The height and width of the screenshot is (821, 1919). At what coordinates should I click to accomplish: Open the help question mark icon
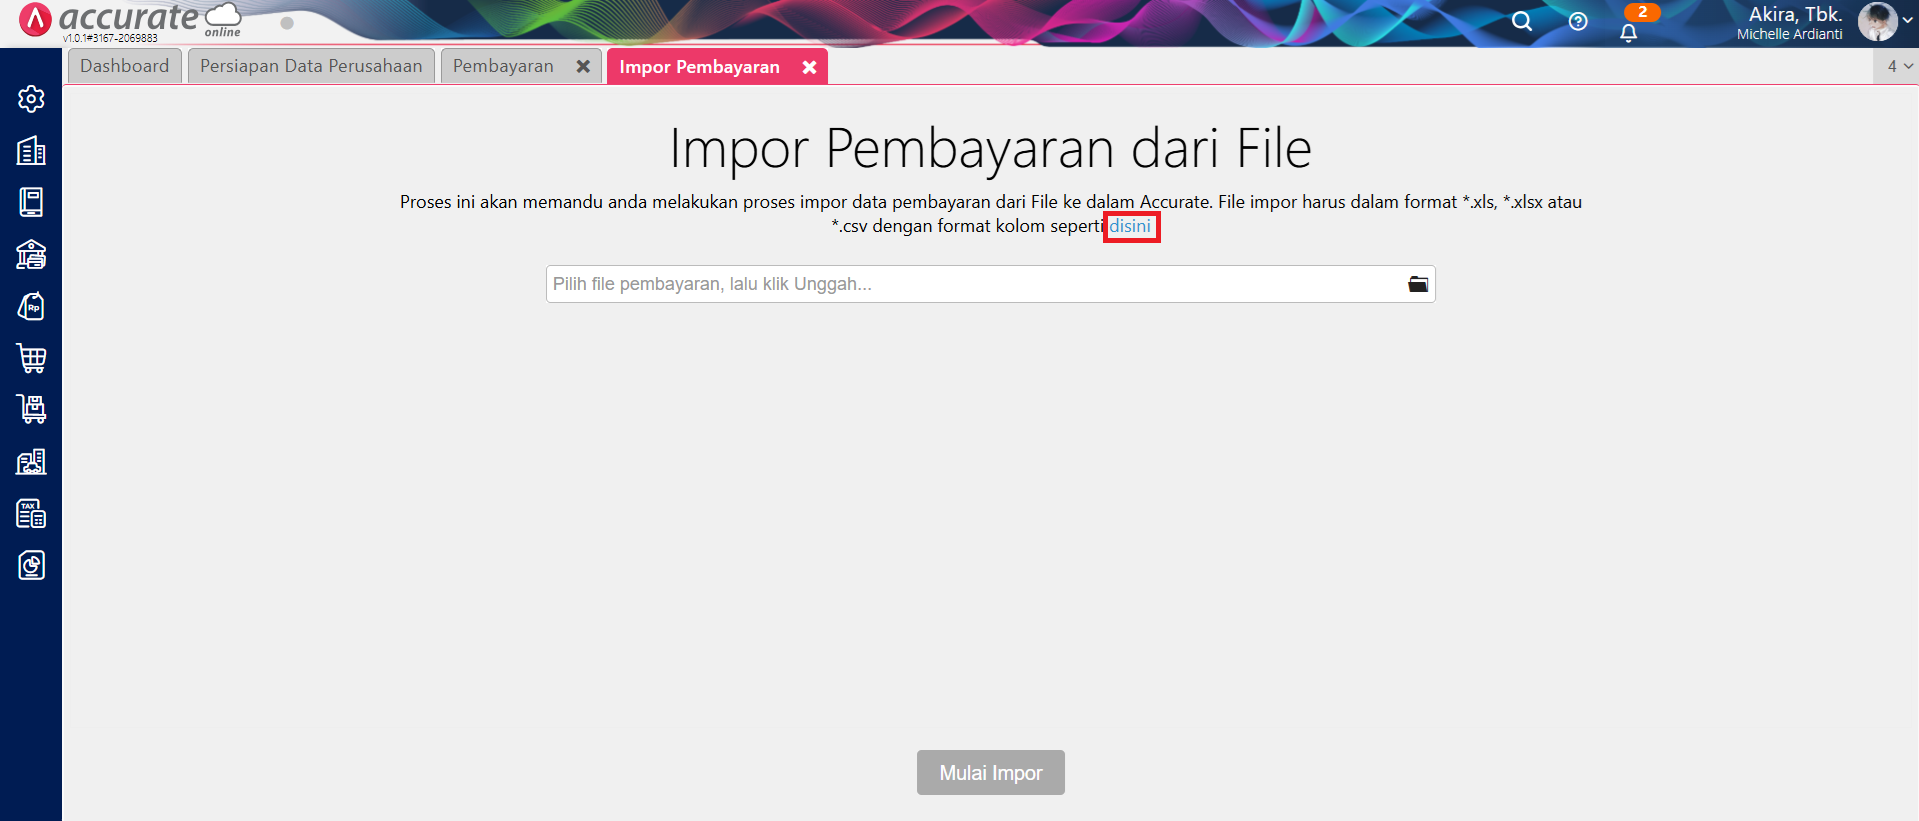point(1578,21)
